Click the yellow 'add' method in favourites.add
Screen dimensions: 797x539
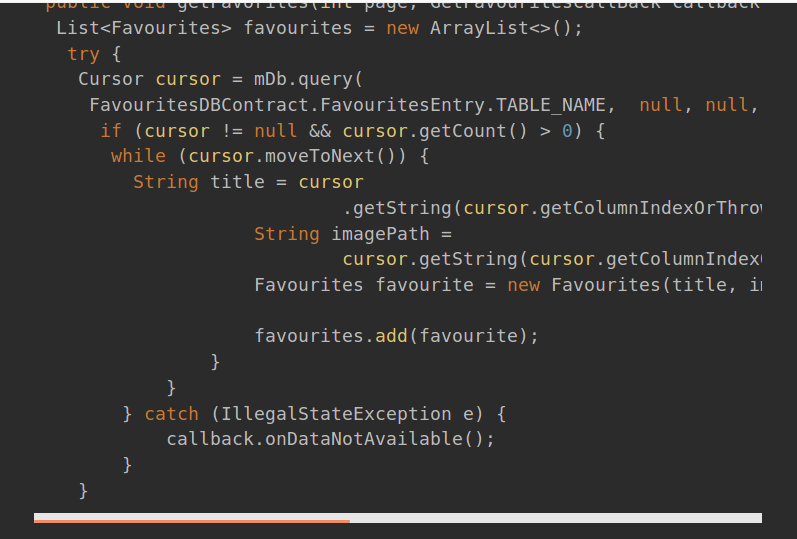pyautogui.click(x=391, y=336)
